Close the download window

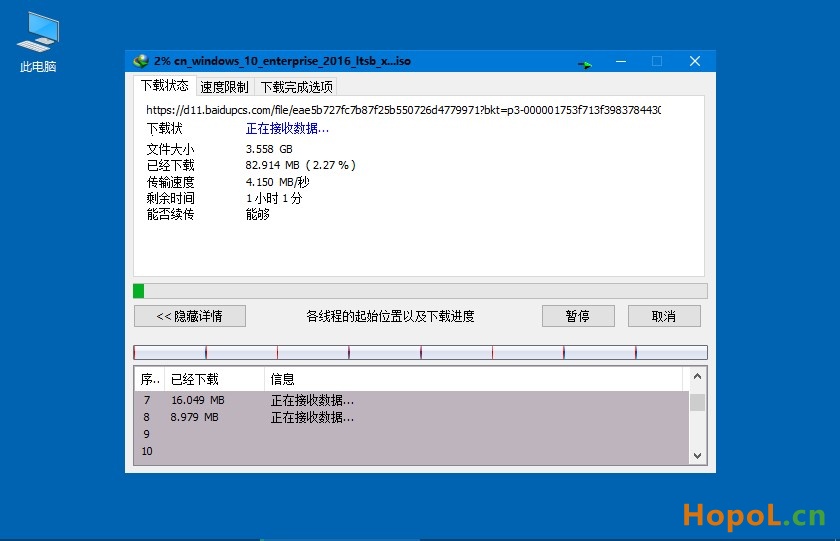695,61
